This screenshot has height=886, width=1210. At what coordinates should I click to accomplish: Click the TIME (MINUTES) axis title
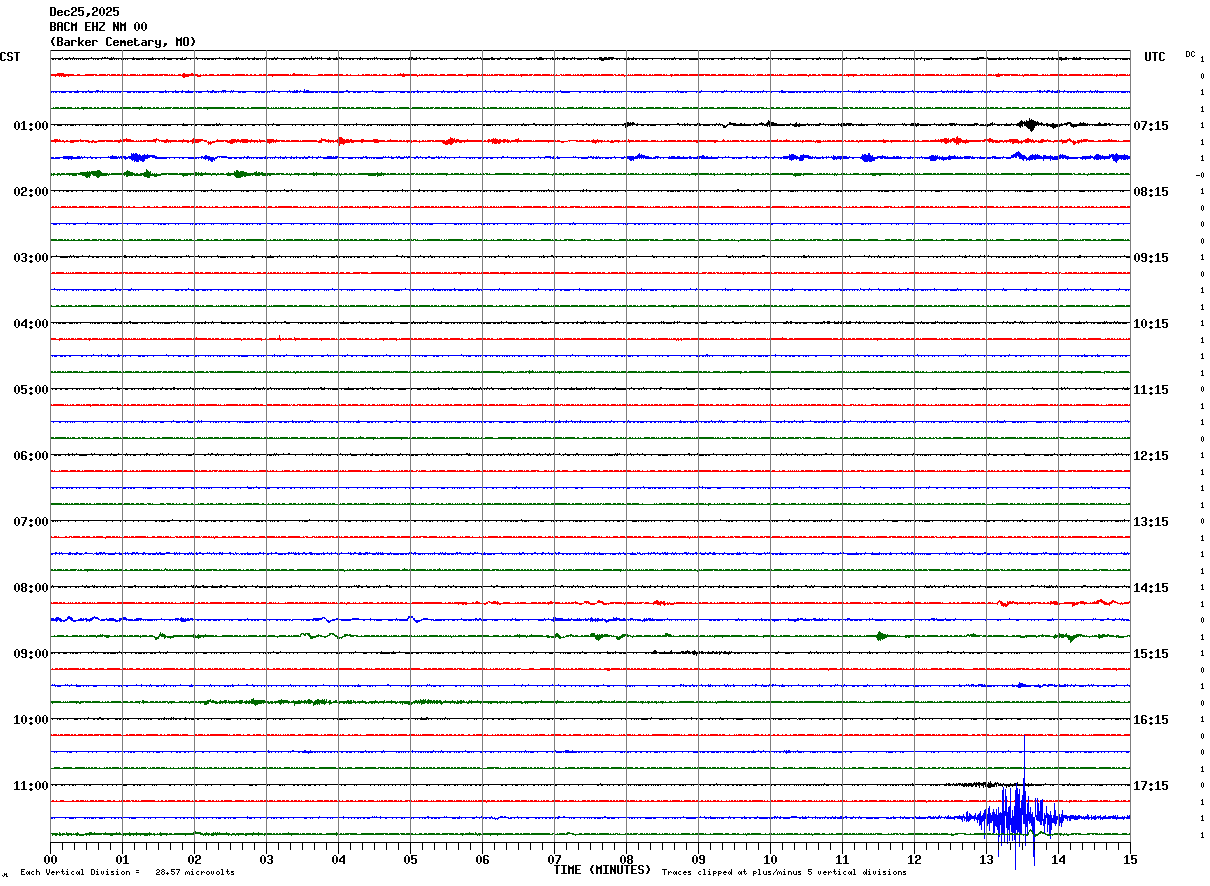[x=602, y=870]
